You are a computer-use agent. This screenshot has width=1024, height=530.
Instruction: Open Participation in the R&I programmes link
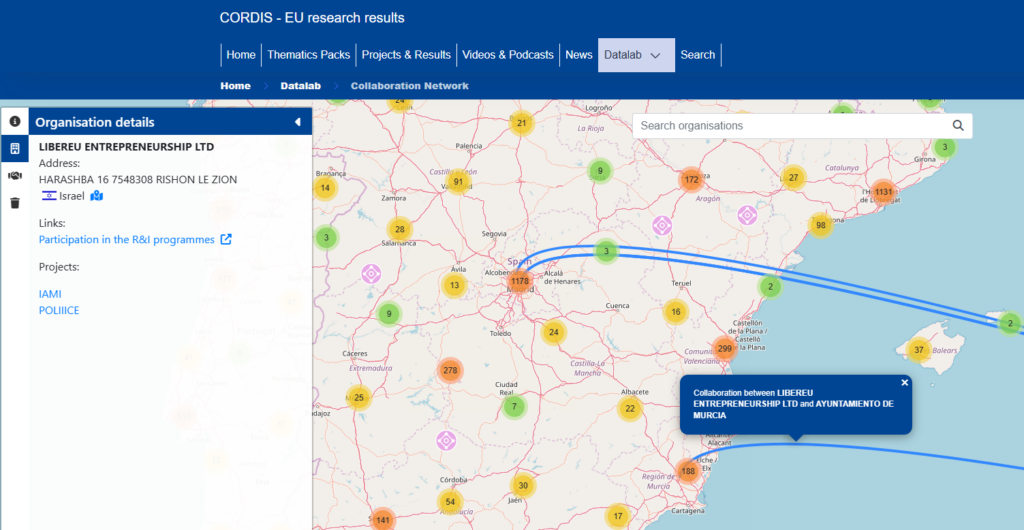click(x=127, y=240)
